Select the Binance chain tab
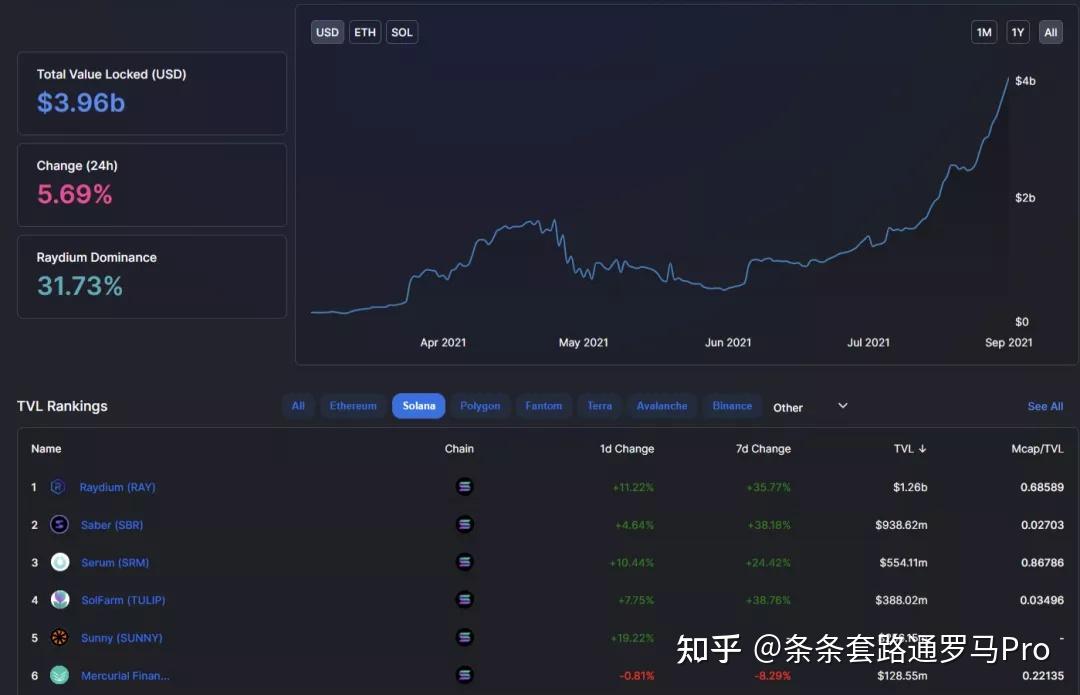Screen dimensions: 1080x695 [x=732, y=406]
